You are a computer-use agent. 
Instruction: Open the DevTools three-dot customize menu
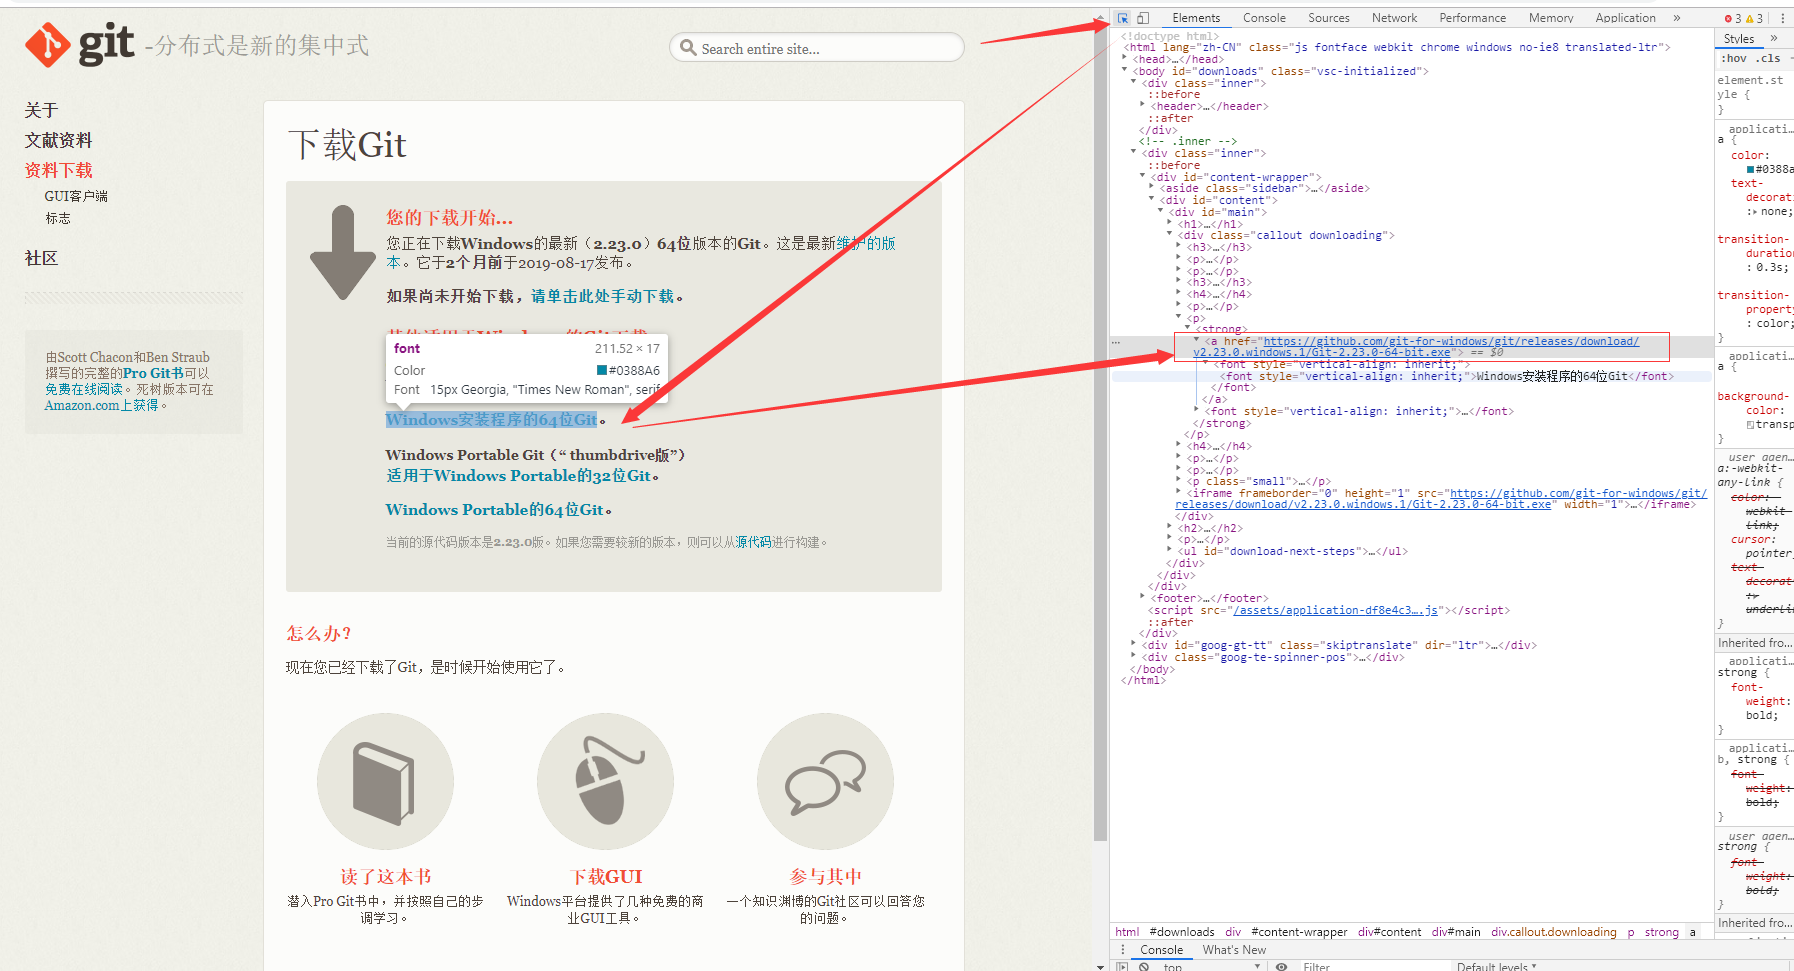(1782, 18)
